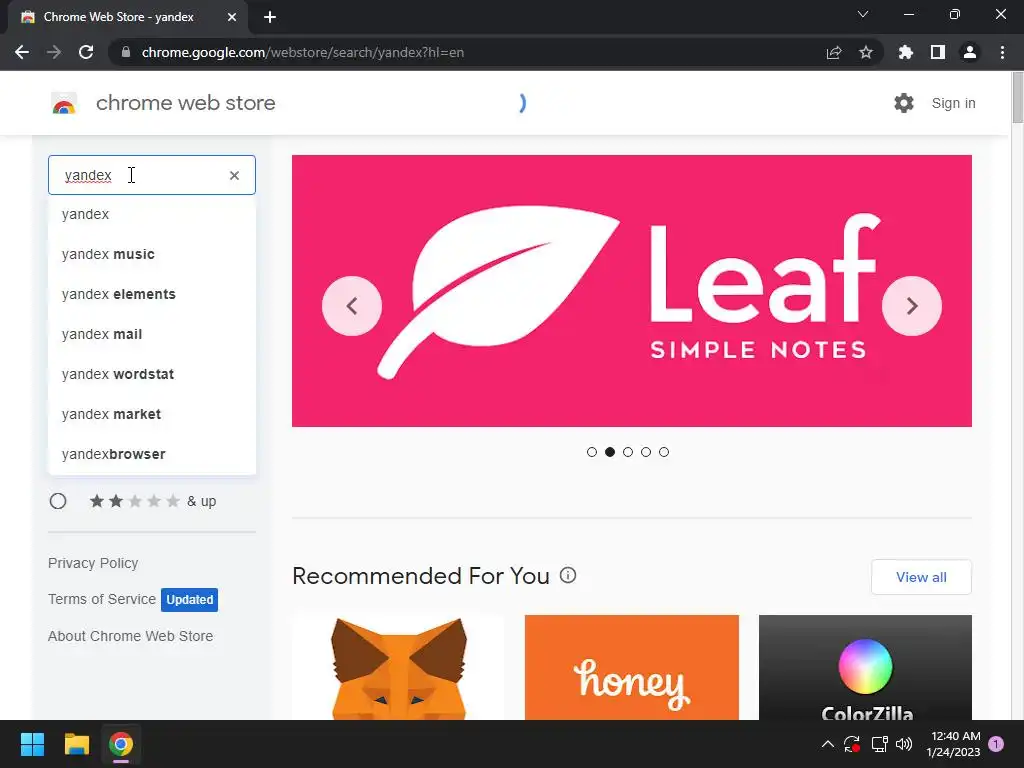Click the Chrome Web Store logo
The width and height of the screenshot is (1024, 768).
tap(64, 103)
